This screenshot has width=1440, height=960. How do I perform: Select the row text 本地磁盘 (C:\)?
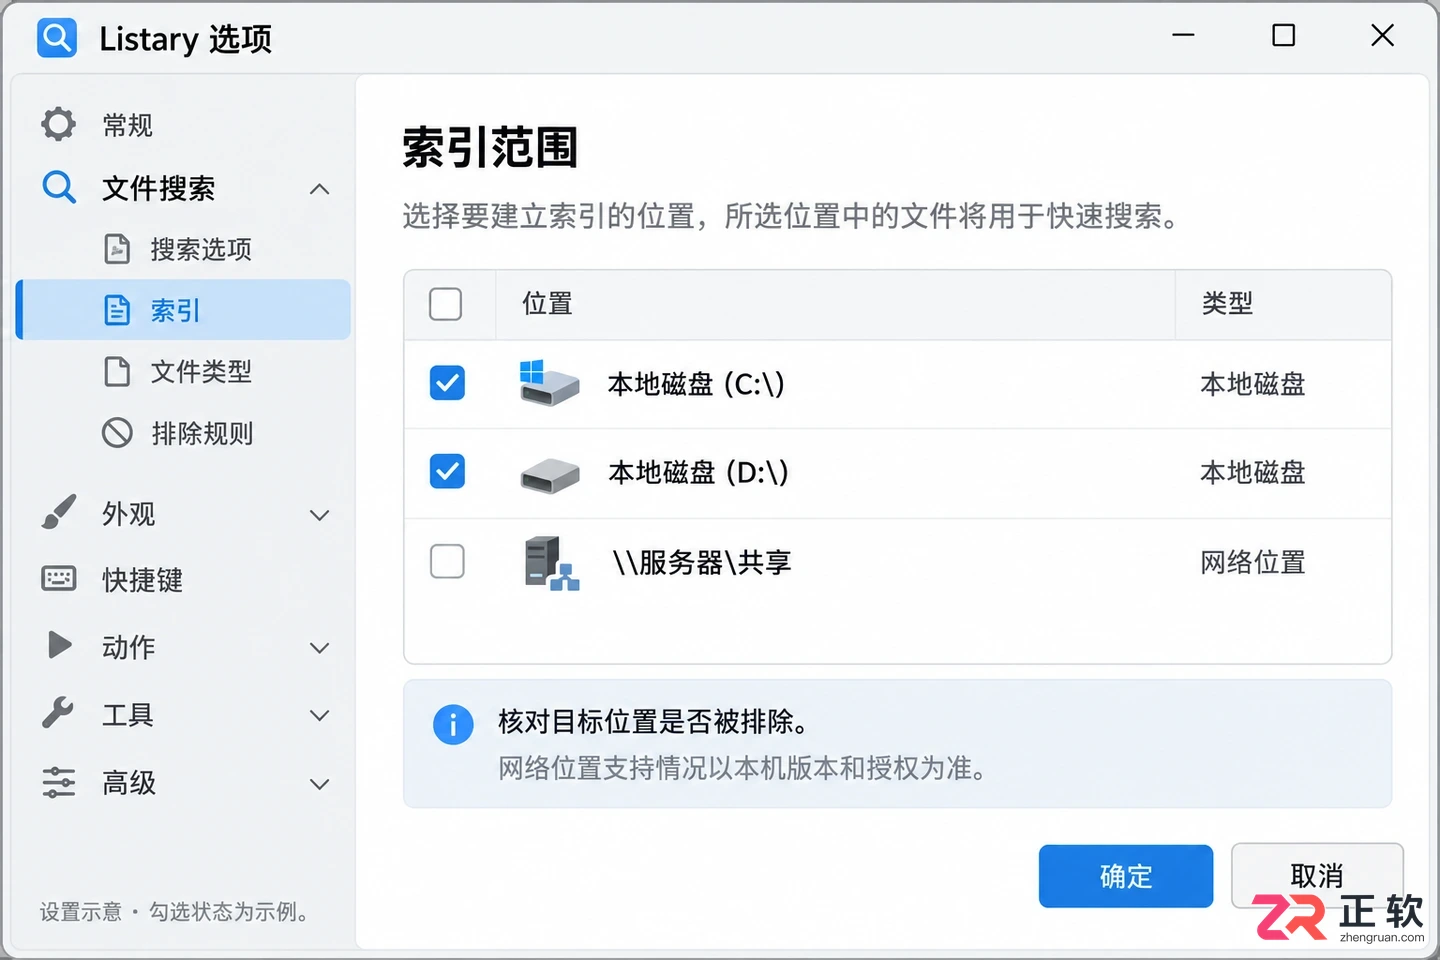[696, 384]
